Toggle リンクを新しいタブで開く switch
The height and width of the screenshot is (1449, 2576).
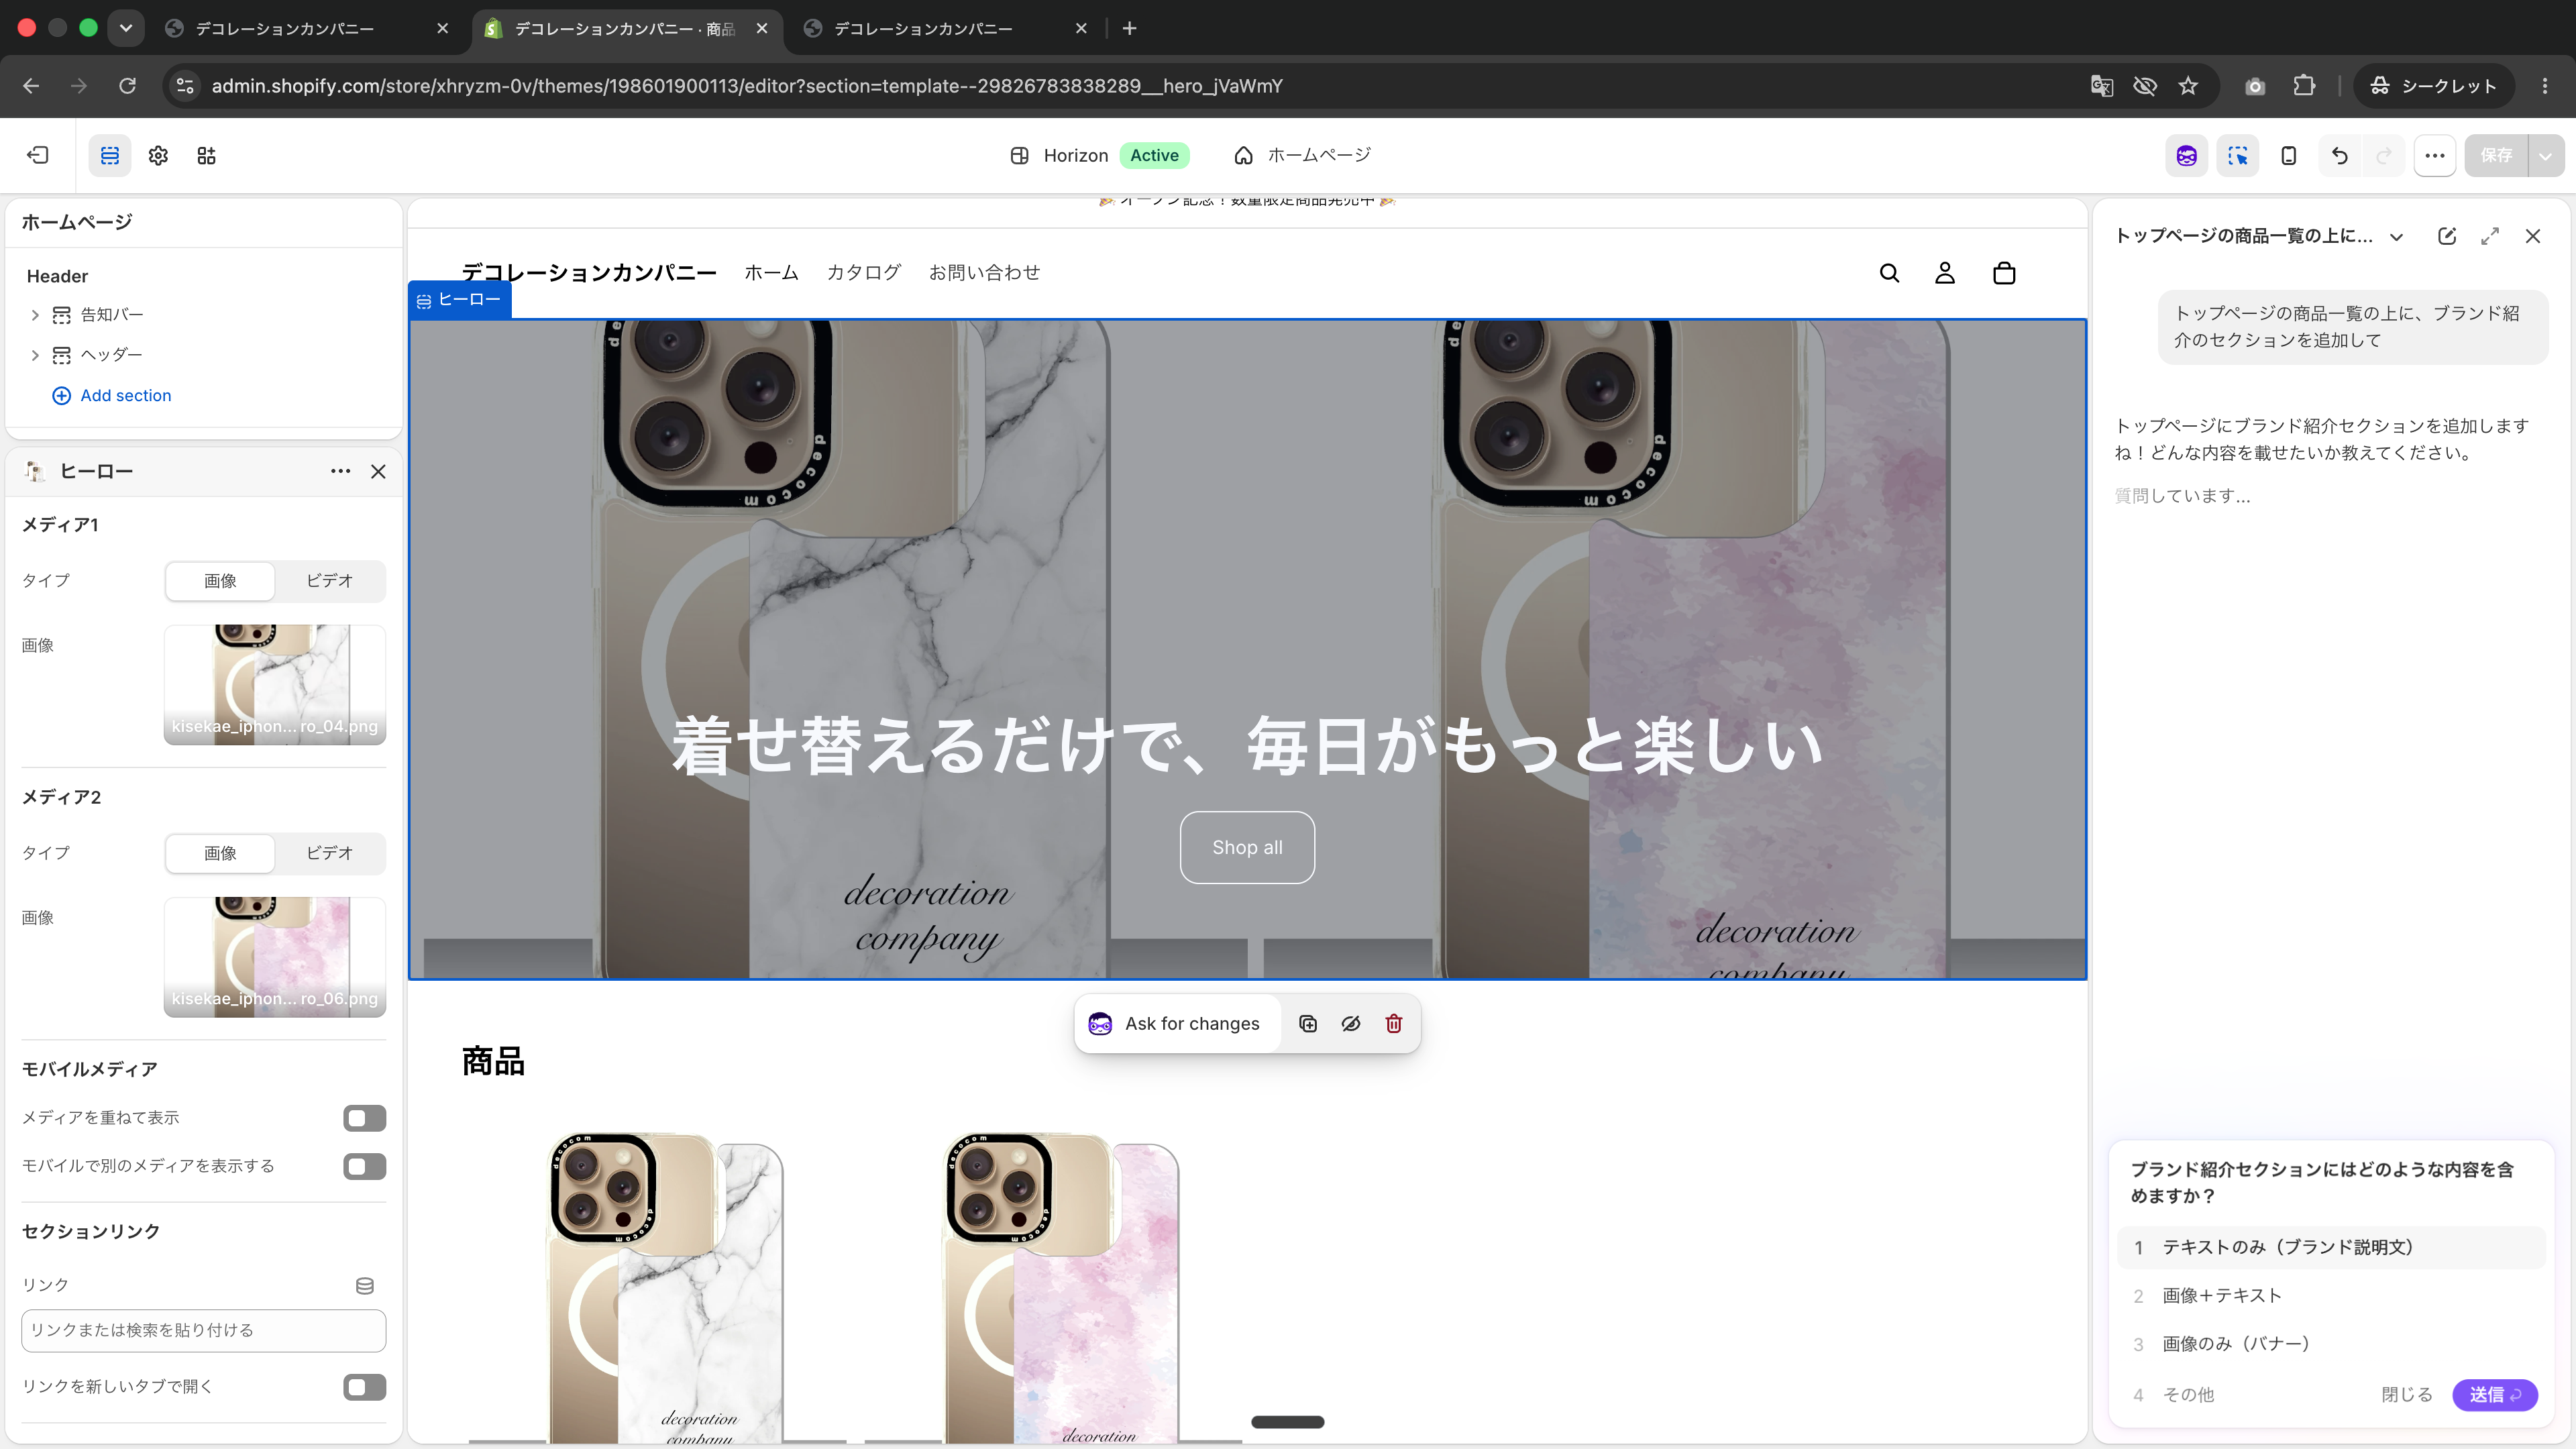coord(364,1387)
